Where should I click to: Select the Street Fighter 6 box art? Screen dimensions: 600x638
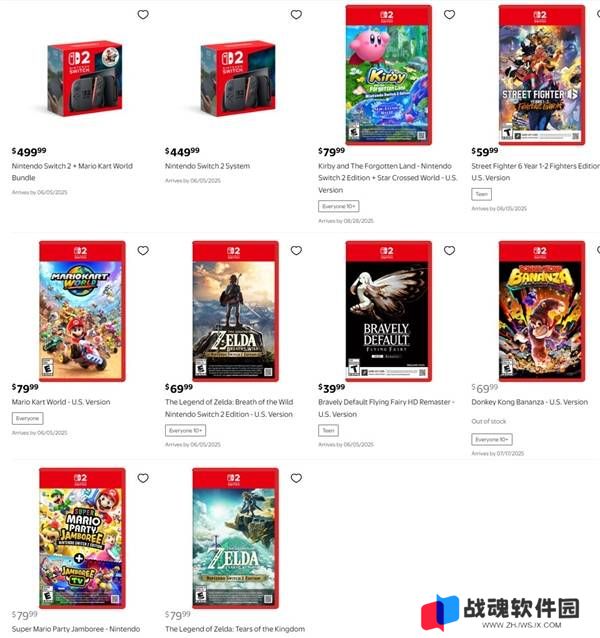coord(542,74)
